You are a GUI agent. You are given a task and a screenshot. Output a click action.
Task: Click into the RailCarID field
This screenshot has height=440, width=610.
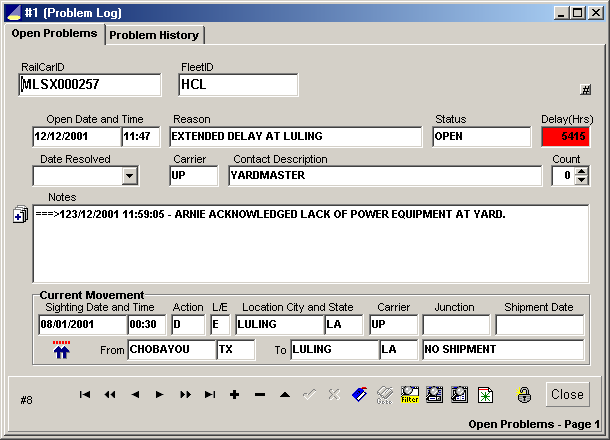click(x=89, y=85)
